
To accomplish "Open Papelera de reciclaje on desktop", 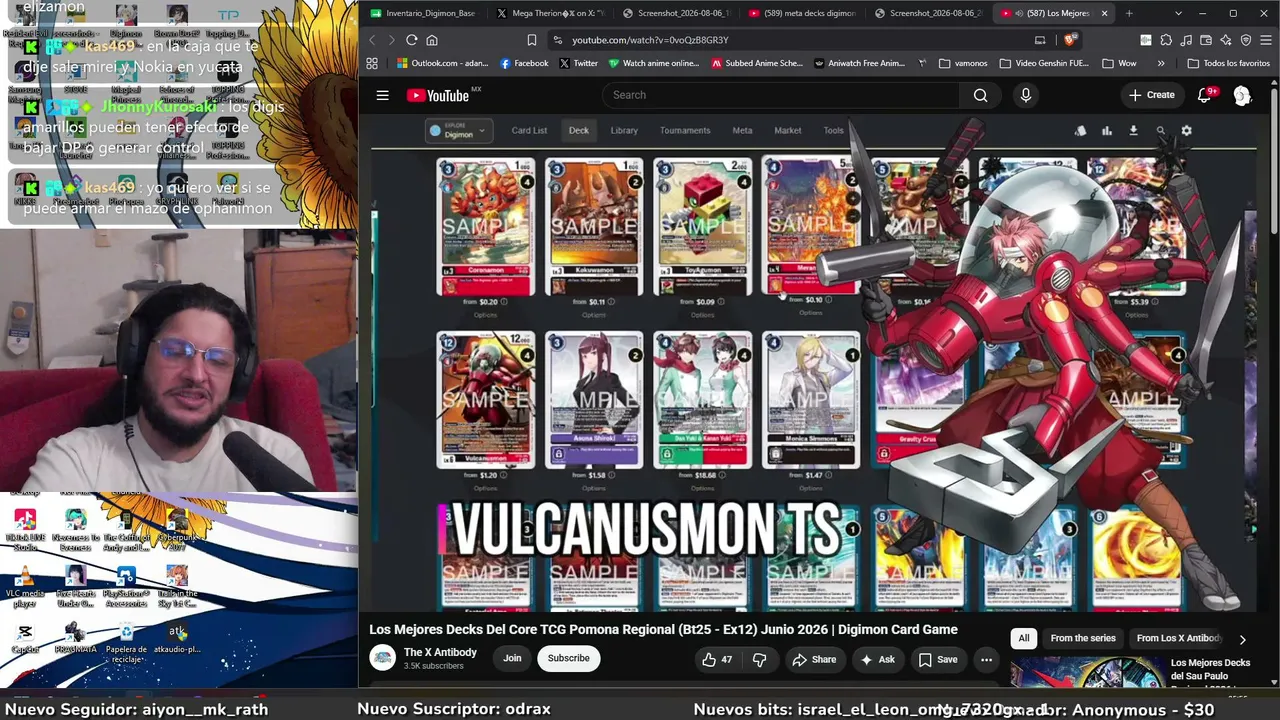I will coord(126,643).
